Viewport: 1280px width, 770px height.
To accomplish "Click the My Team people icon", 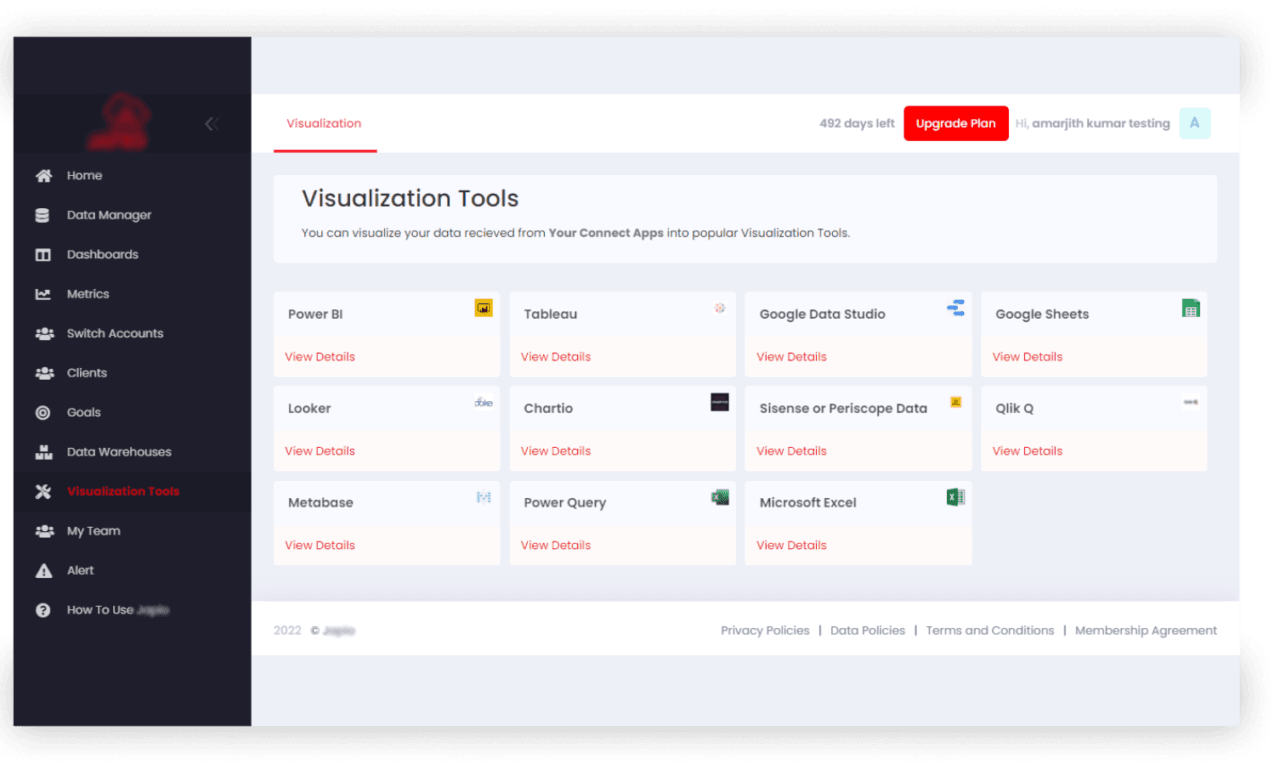I will pyautogui.click(x=44, y=531).
